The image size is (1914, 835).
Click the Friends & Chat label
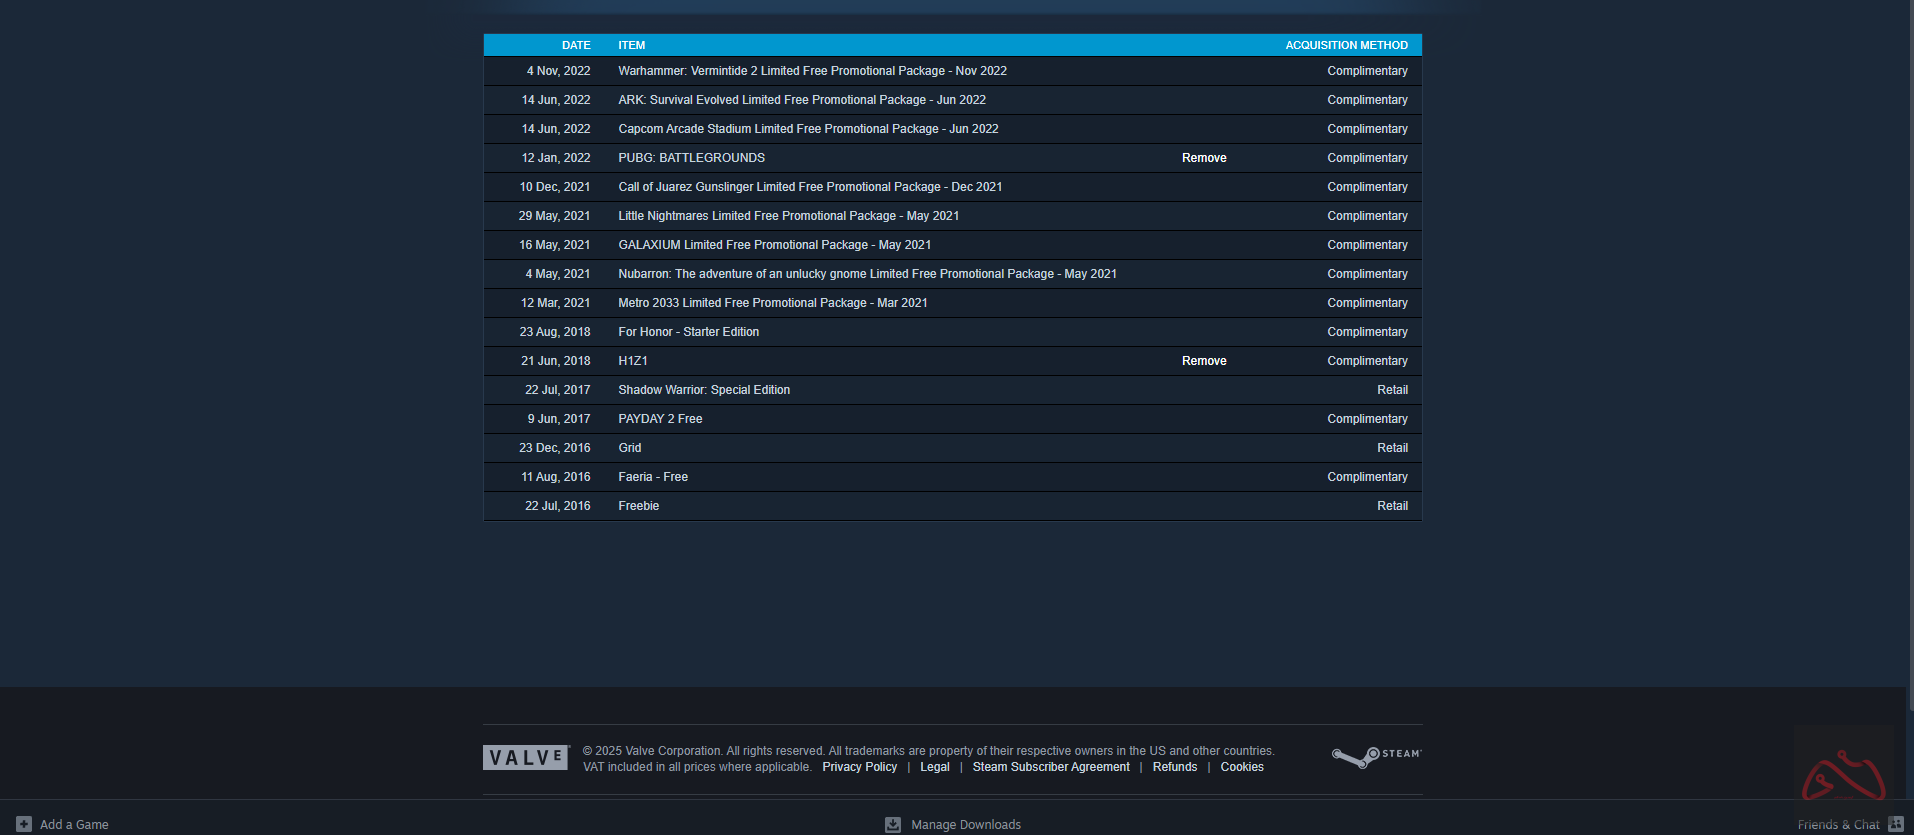(1837, 825)
